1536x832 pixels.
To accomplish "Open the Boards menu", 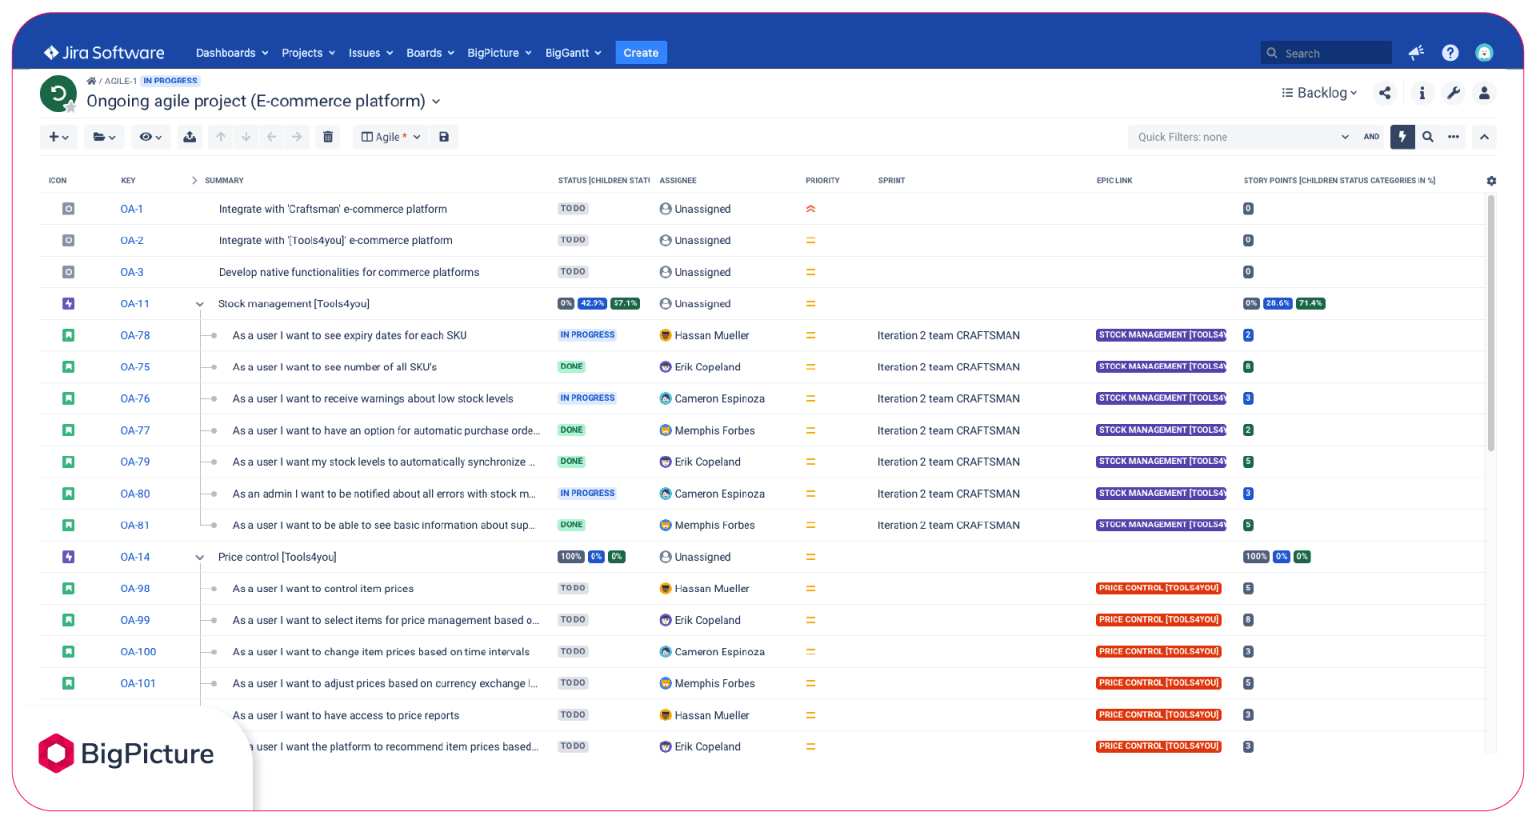I will click(430, 53).
